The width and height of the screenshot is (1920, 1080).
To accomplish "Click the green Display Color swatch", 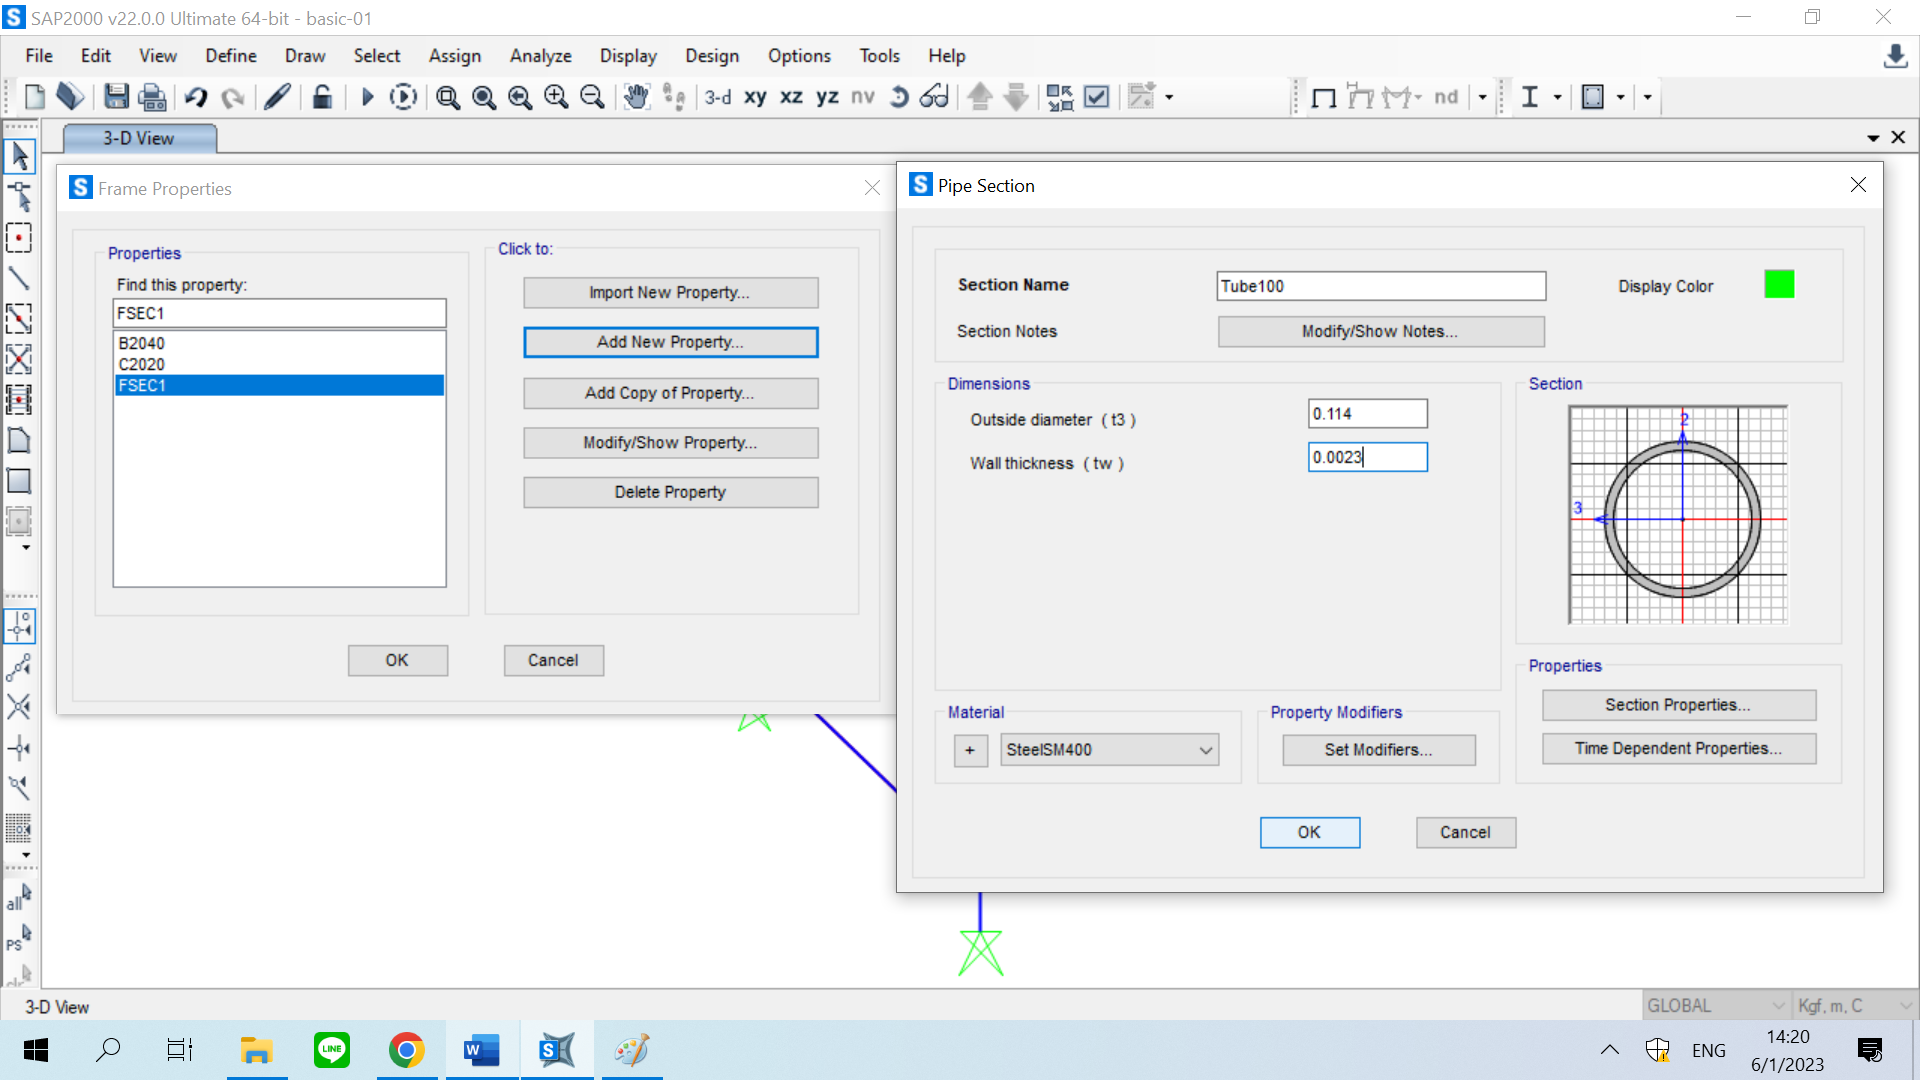I will click(1779, 285).
